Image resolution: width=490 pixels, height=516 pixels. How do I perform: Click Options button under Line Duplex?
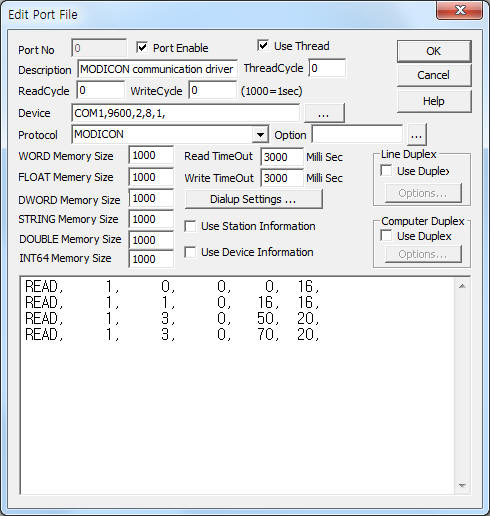click(423, 193)
